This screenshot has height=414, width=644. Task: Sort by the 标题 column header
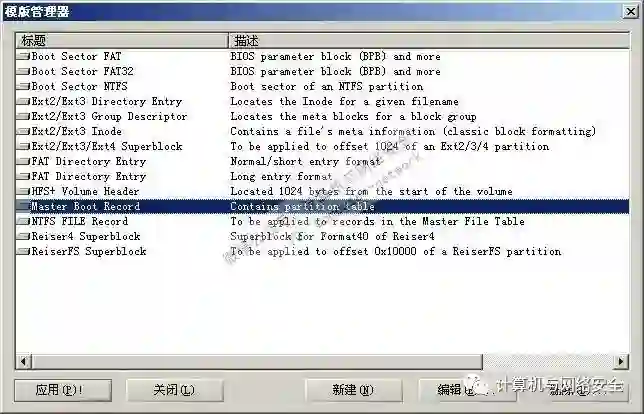122,41
